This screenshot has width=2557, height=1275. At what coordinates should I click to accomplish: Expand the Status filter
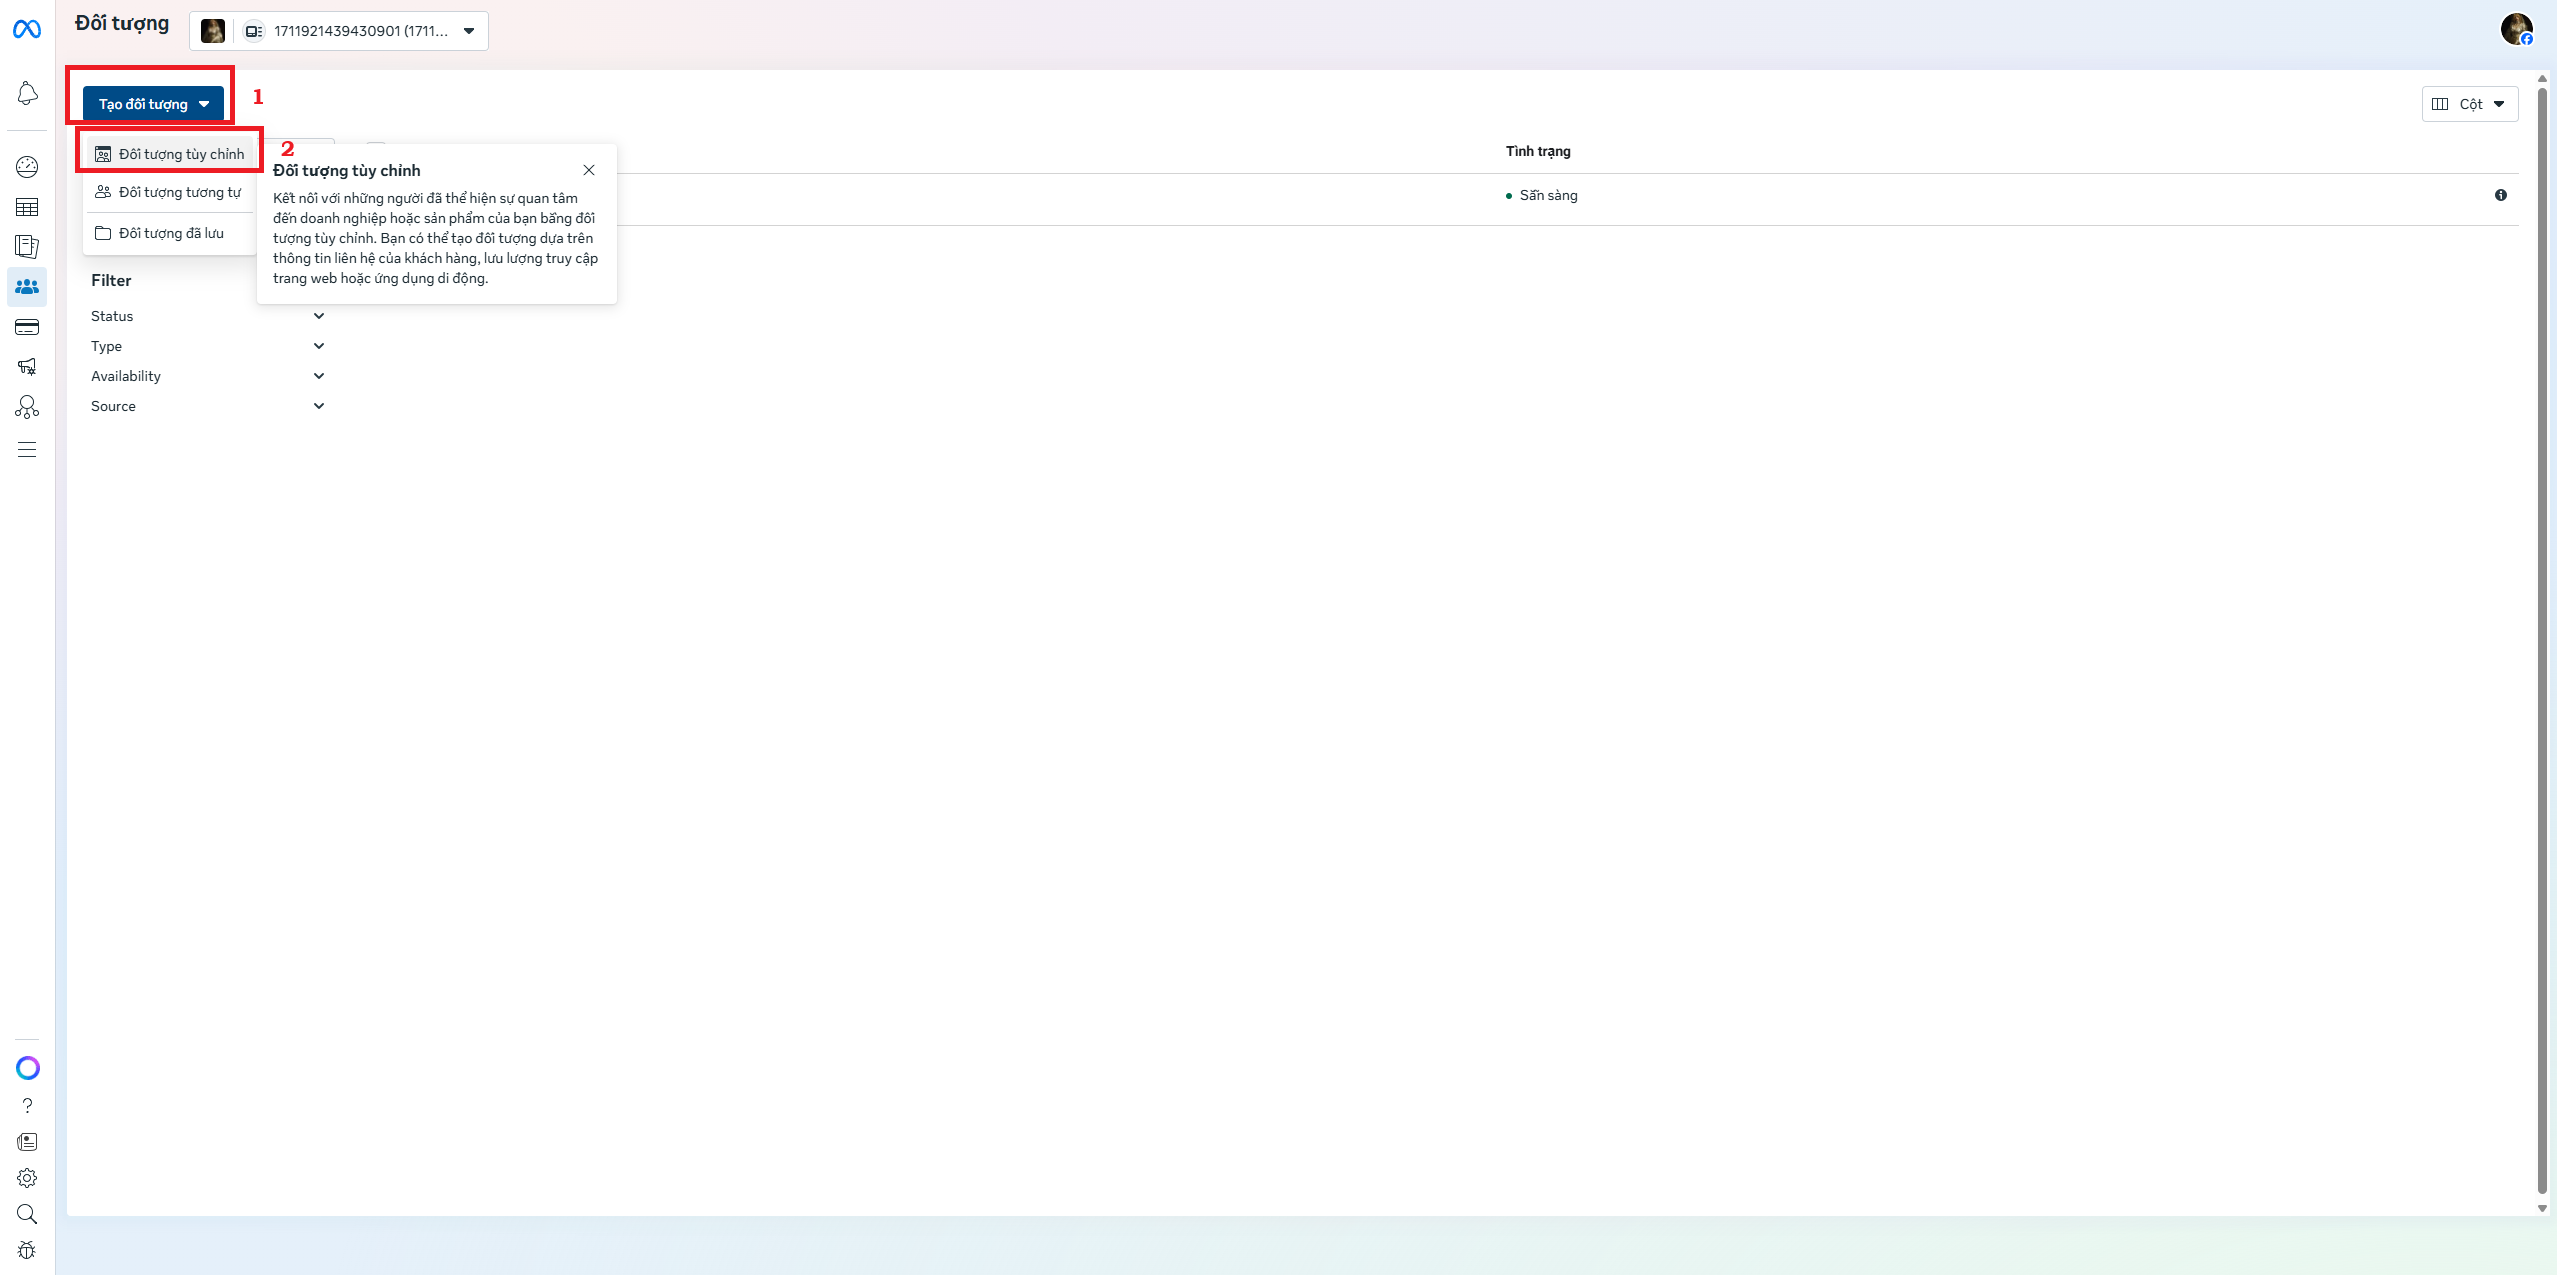pyautogui.click(x=318, y=315)
